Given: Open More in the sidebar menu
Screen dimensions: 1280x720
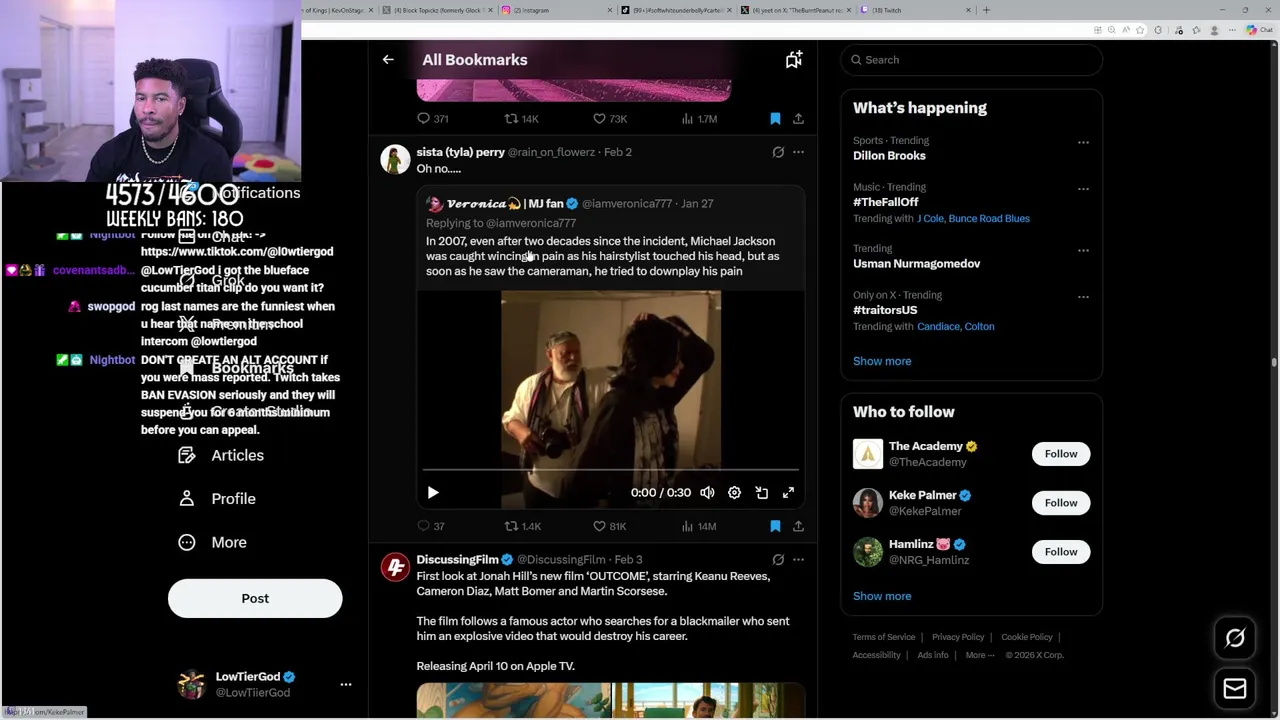Looking at the screenshot, I should (x=212, y=542).
